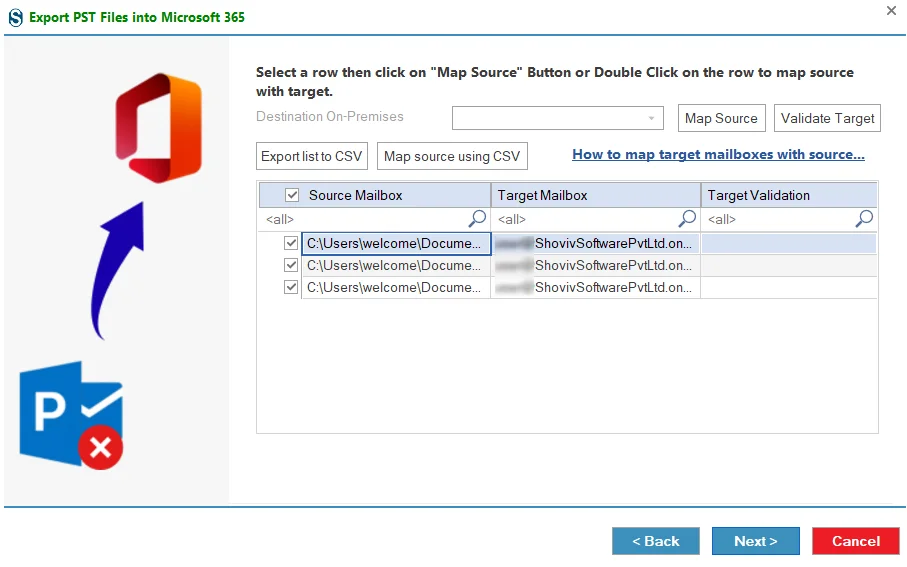Click the Shoviv logo icon in title bar
This screenshot has height=567, width=907.
coord(16,17)
